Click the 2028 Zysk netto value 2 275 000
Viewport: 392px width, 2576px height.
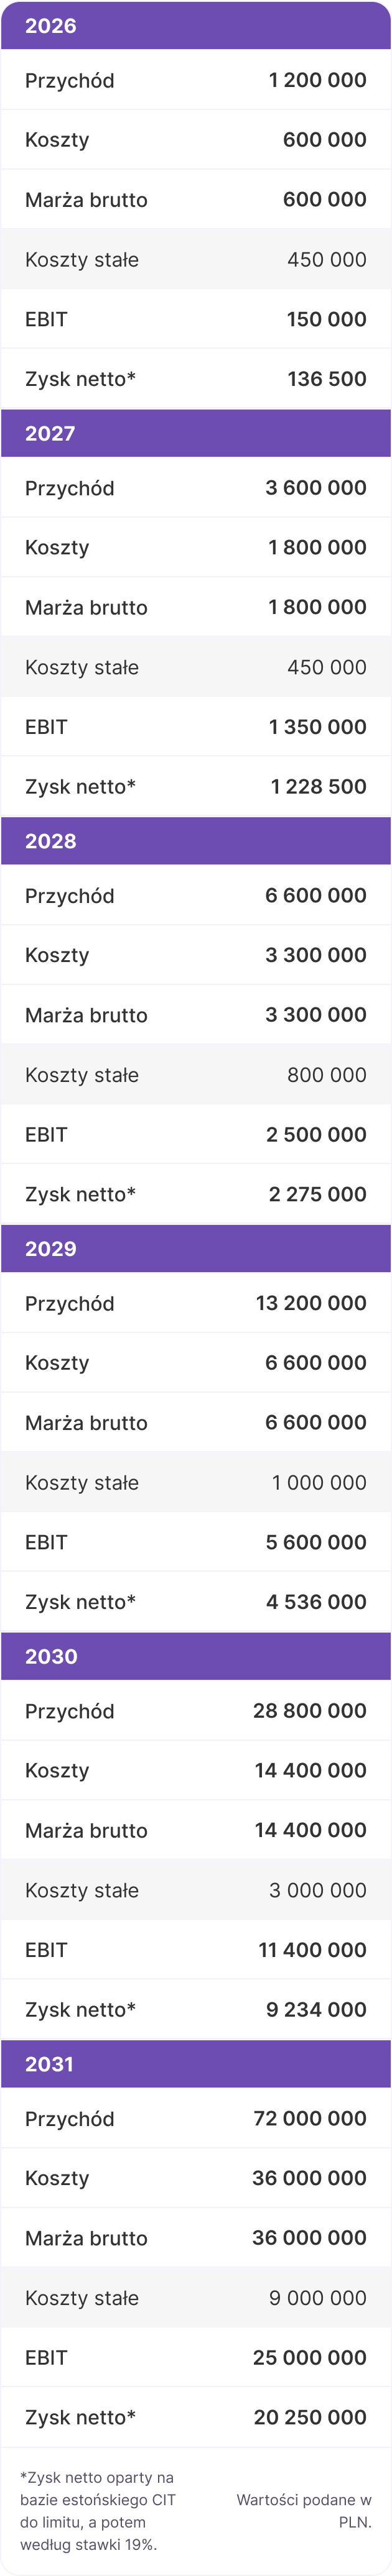click(317, 1194)
